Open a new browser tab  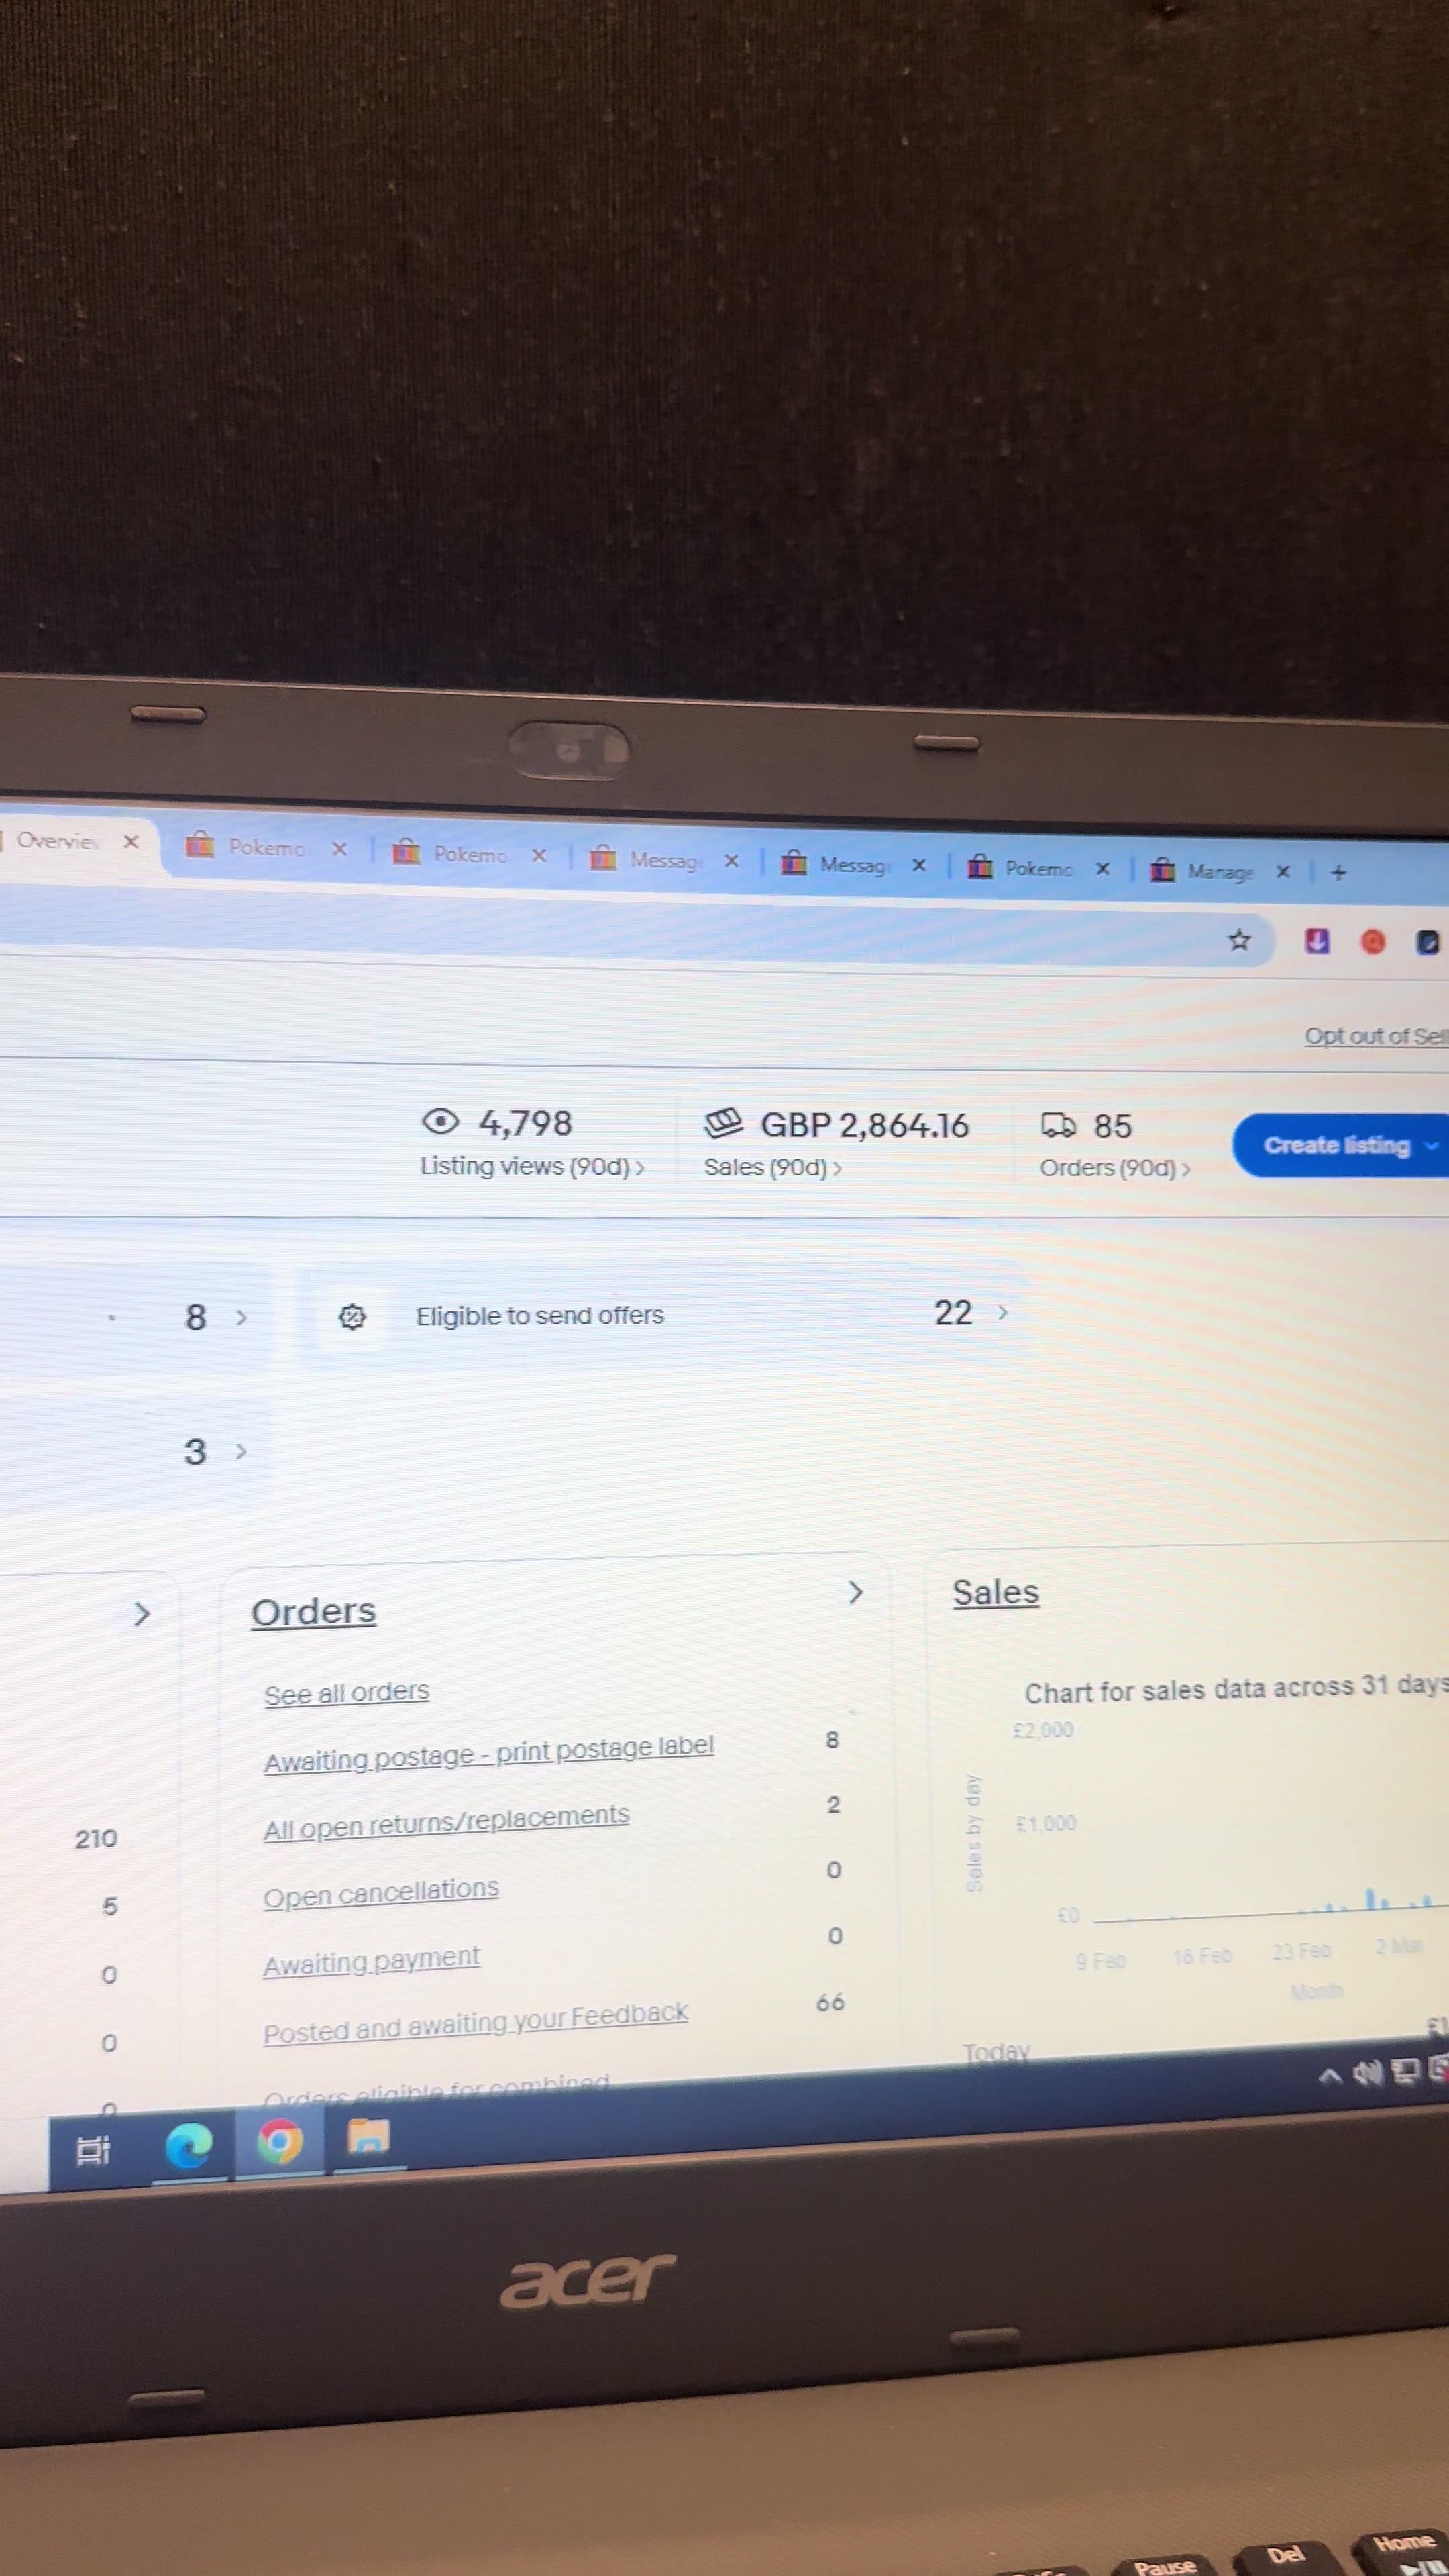[1339, 872]
